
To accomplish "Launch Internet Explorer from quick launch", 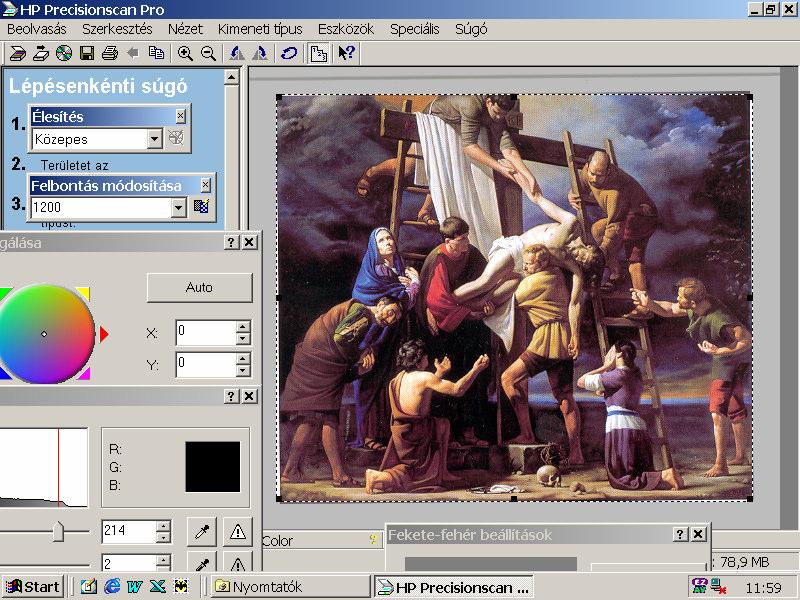I will [x=111, y=587].
